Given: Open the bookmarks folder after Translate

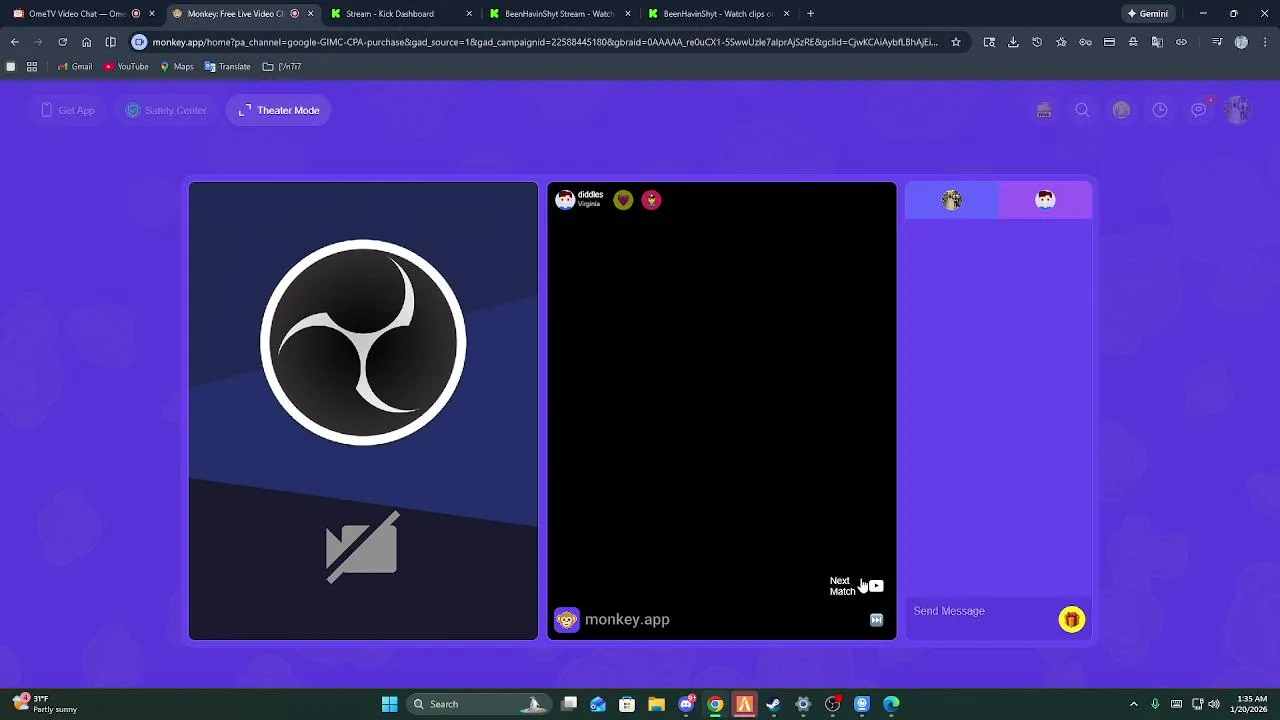Looking at the screenshot, I should [281, 67].
